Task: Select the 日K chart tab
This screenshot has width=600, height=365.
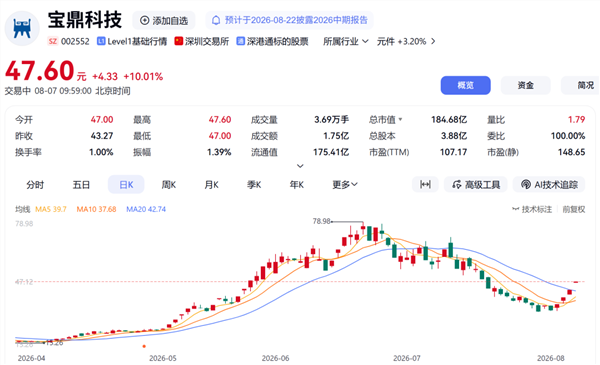Action: (x=126, y=185)
